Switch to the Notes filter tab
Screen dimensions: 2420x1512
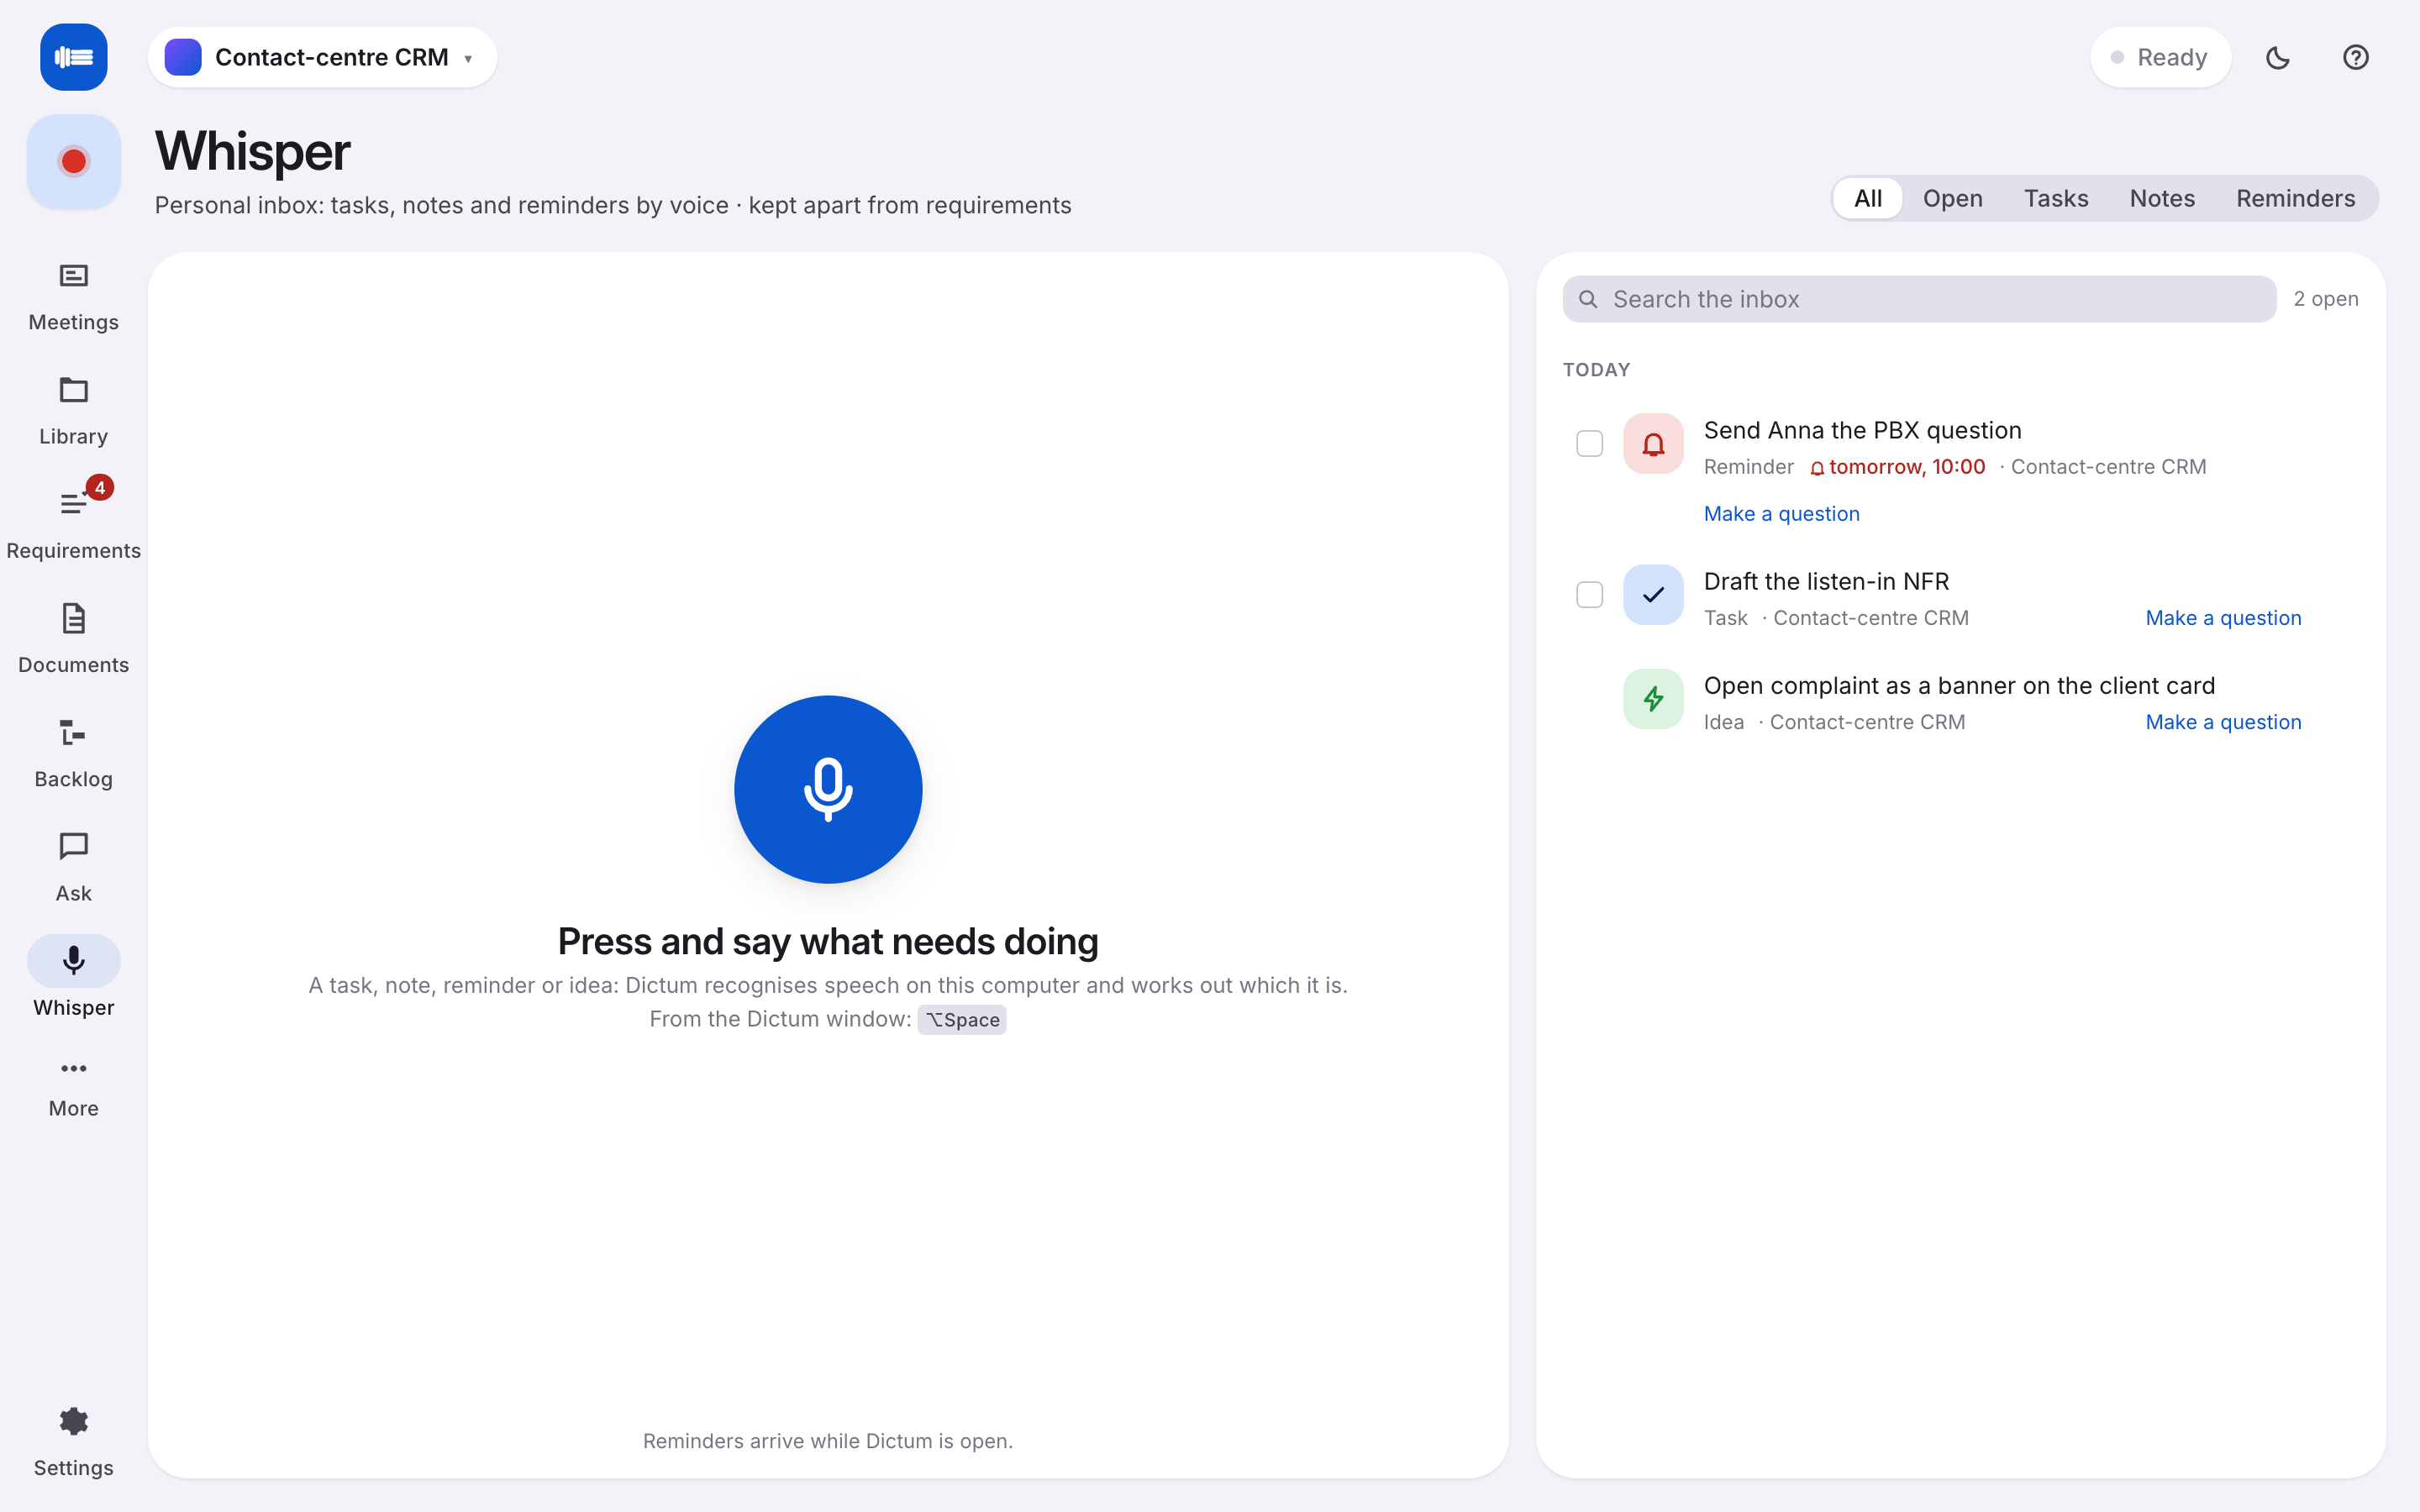click(x=2162, y=198)
